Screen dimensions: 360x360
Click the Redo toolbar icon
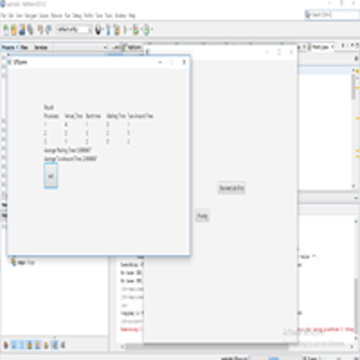tap(48, 30)
